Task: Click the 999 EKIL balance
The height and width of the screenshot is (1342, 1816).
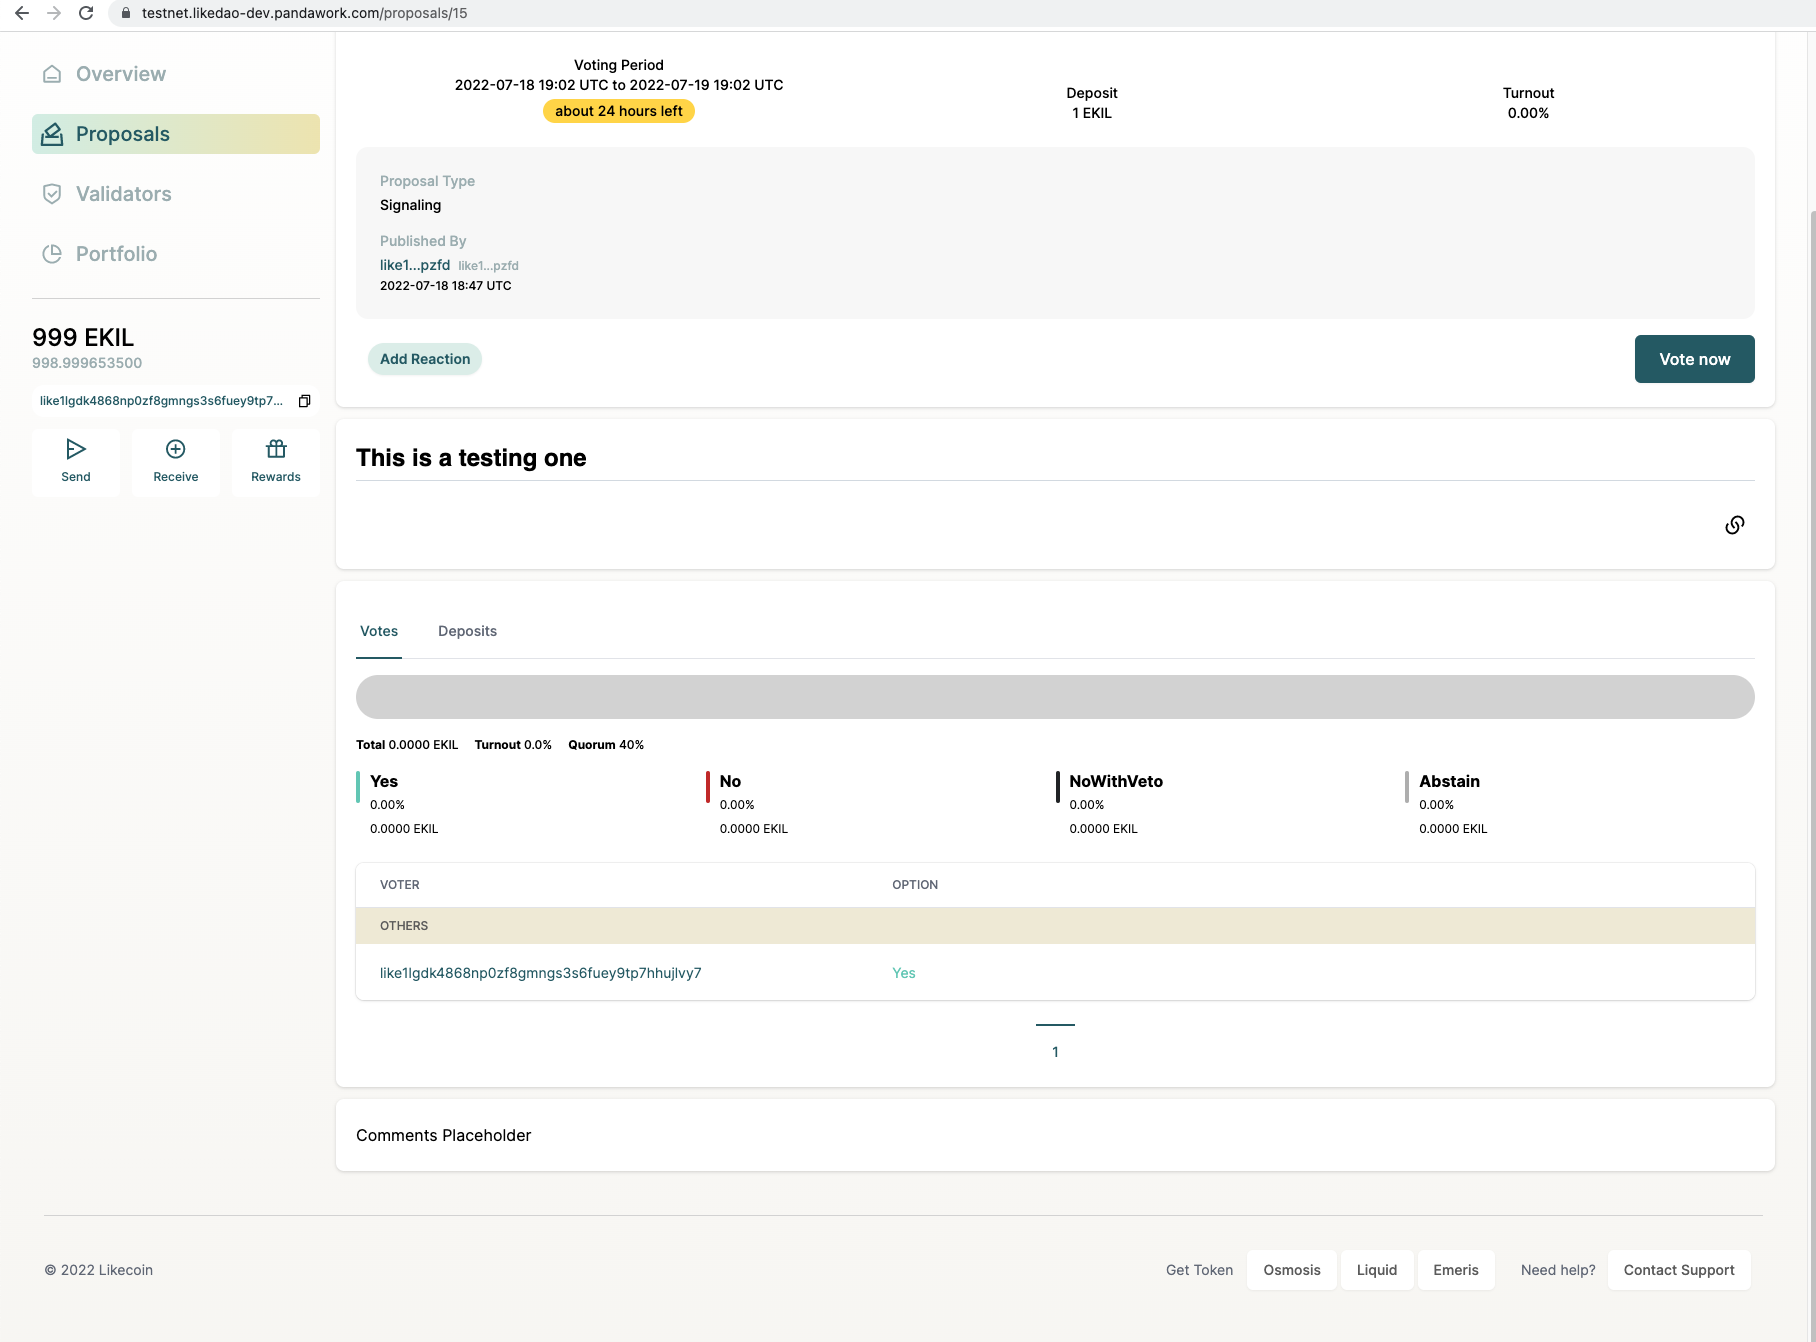Action: click(83, 337)
